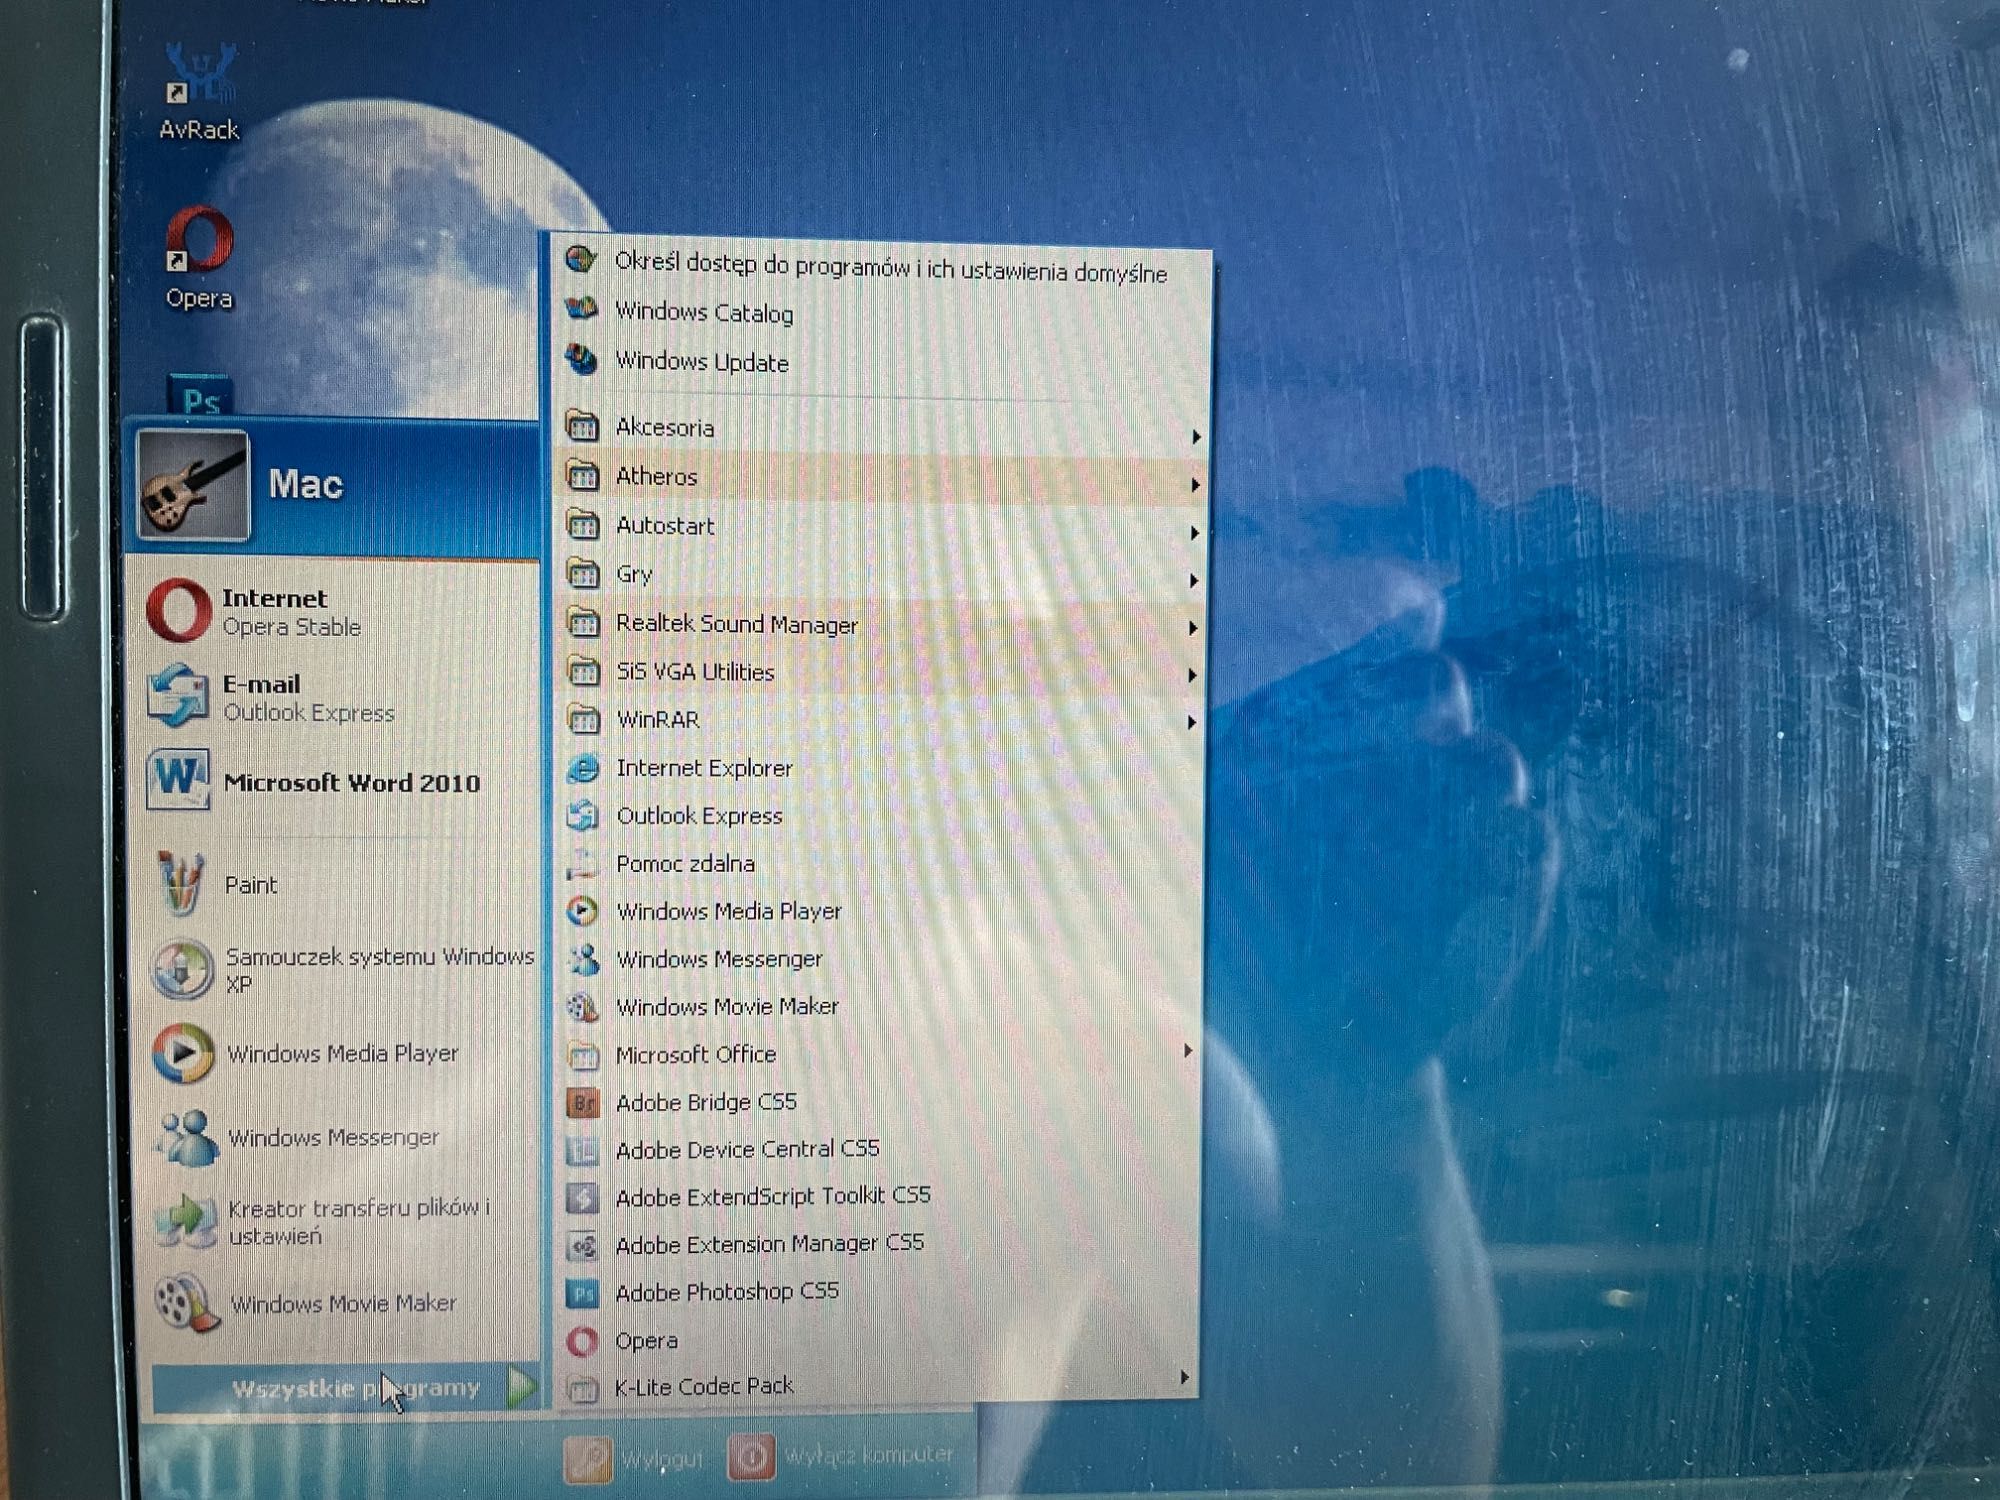Click Wyłącz komputer button
The image size is (2000, 1500).
[842, 1456]
